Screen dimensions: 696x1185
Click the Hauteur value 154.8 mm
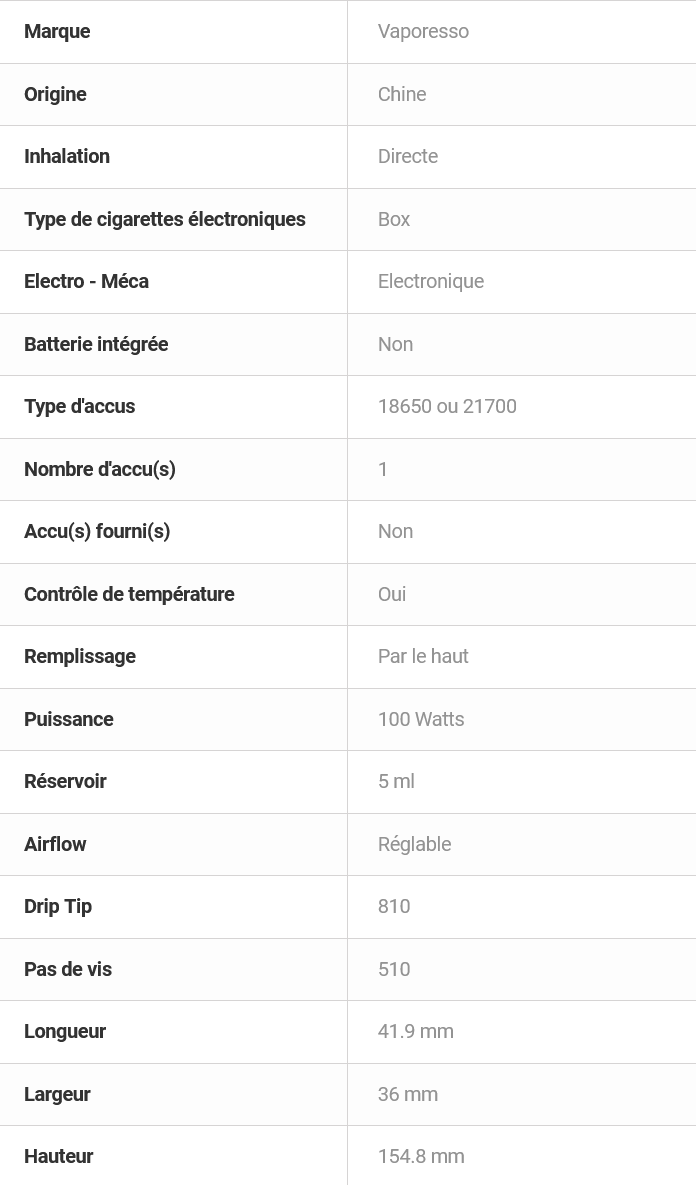coord(421,1156)
